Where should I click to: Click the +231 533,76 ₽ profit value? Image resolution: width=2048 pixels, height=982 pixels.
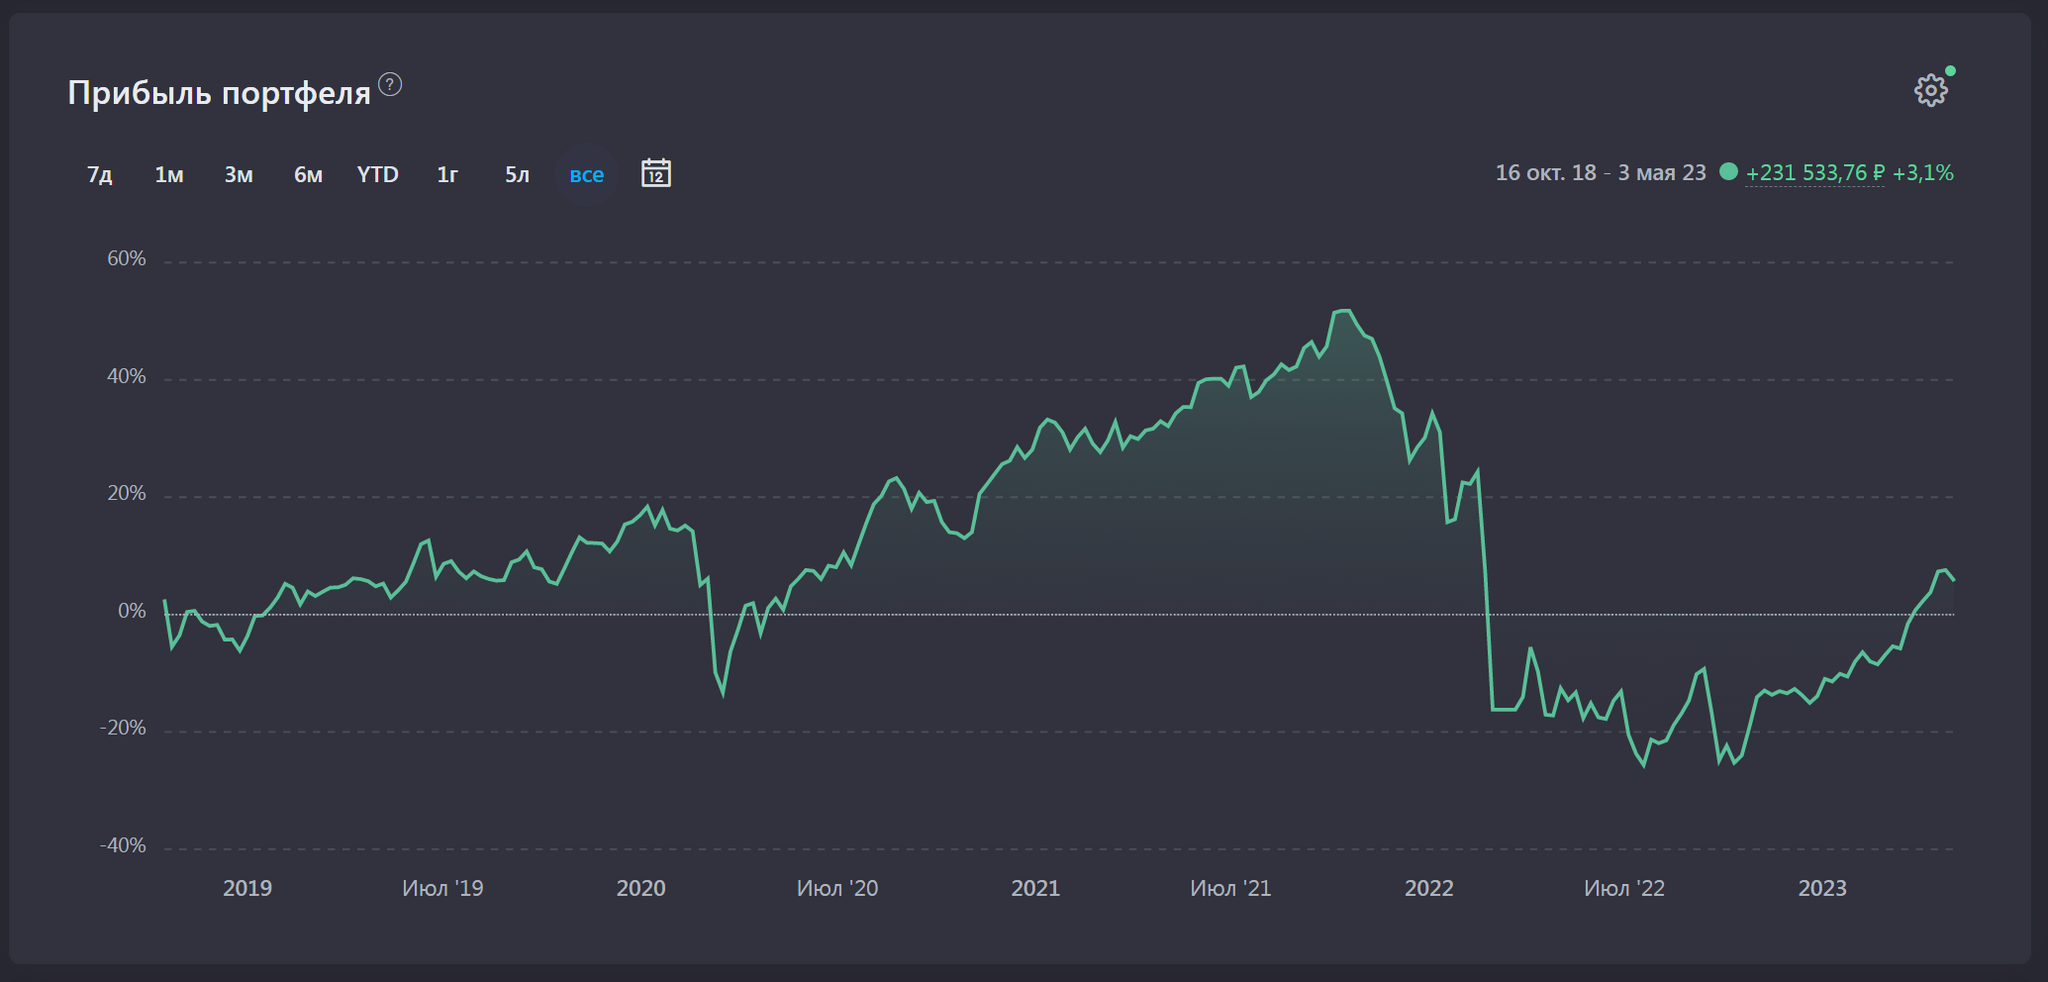1815,173
